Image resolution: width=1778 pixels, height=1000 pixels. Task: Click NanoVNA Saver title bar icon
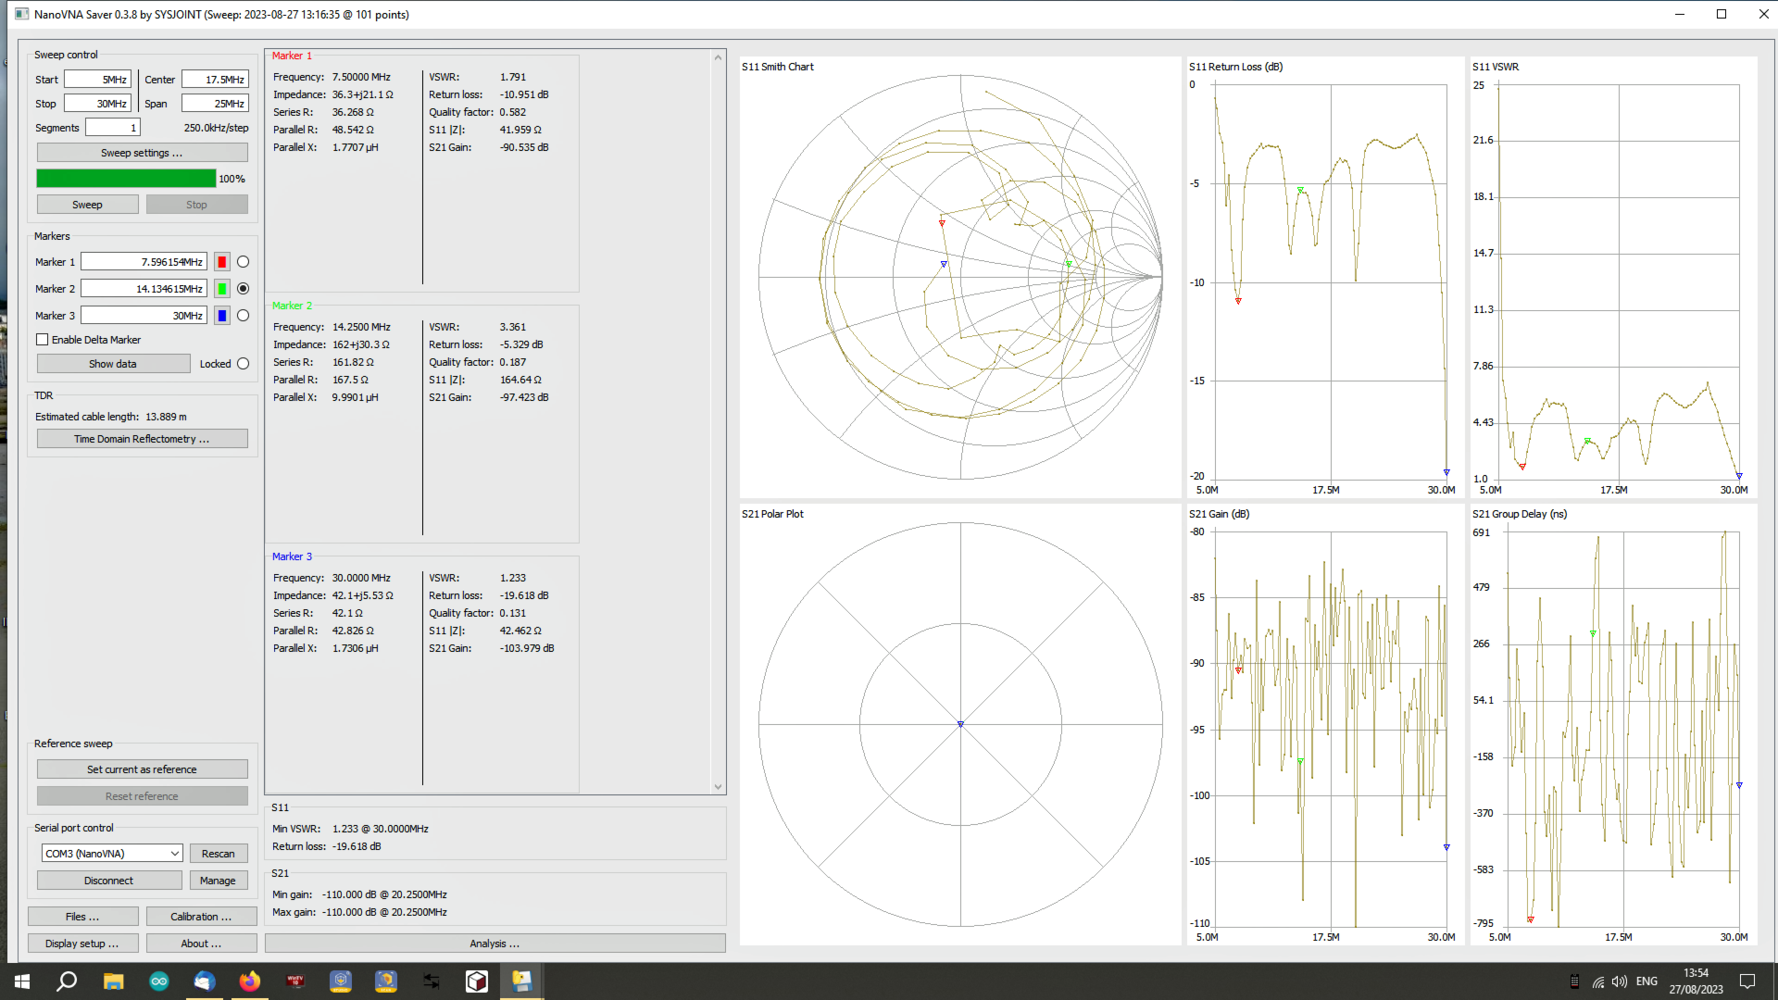tap(21, 14)
